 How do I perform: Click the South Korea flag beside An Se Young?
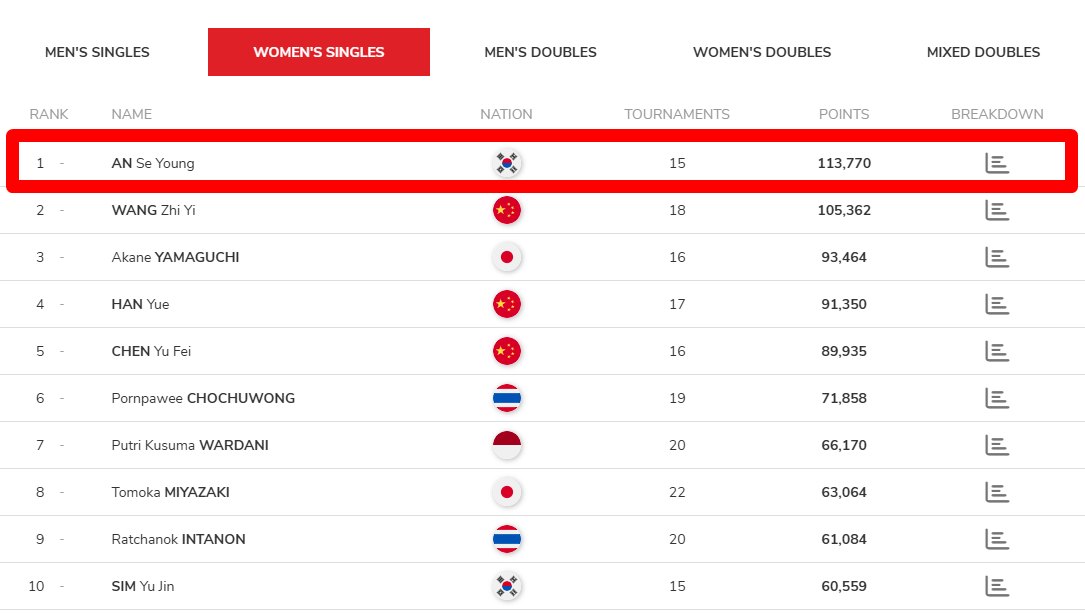(x=507, y=163)
